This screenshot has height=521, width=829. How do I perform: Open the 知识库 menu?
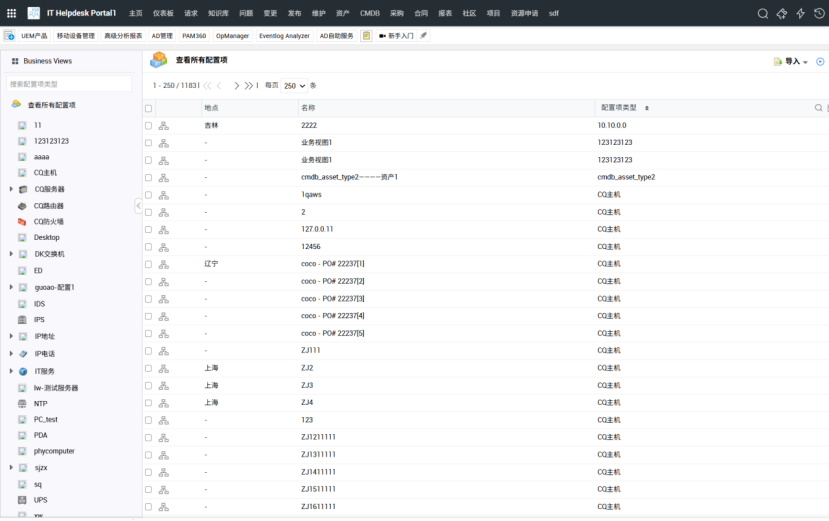point(218,14)
